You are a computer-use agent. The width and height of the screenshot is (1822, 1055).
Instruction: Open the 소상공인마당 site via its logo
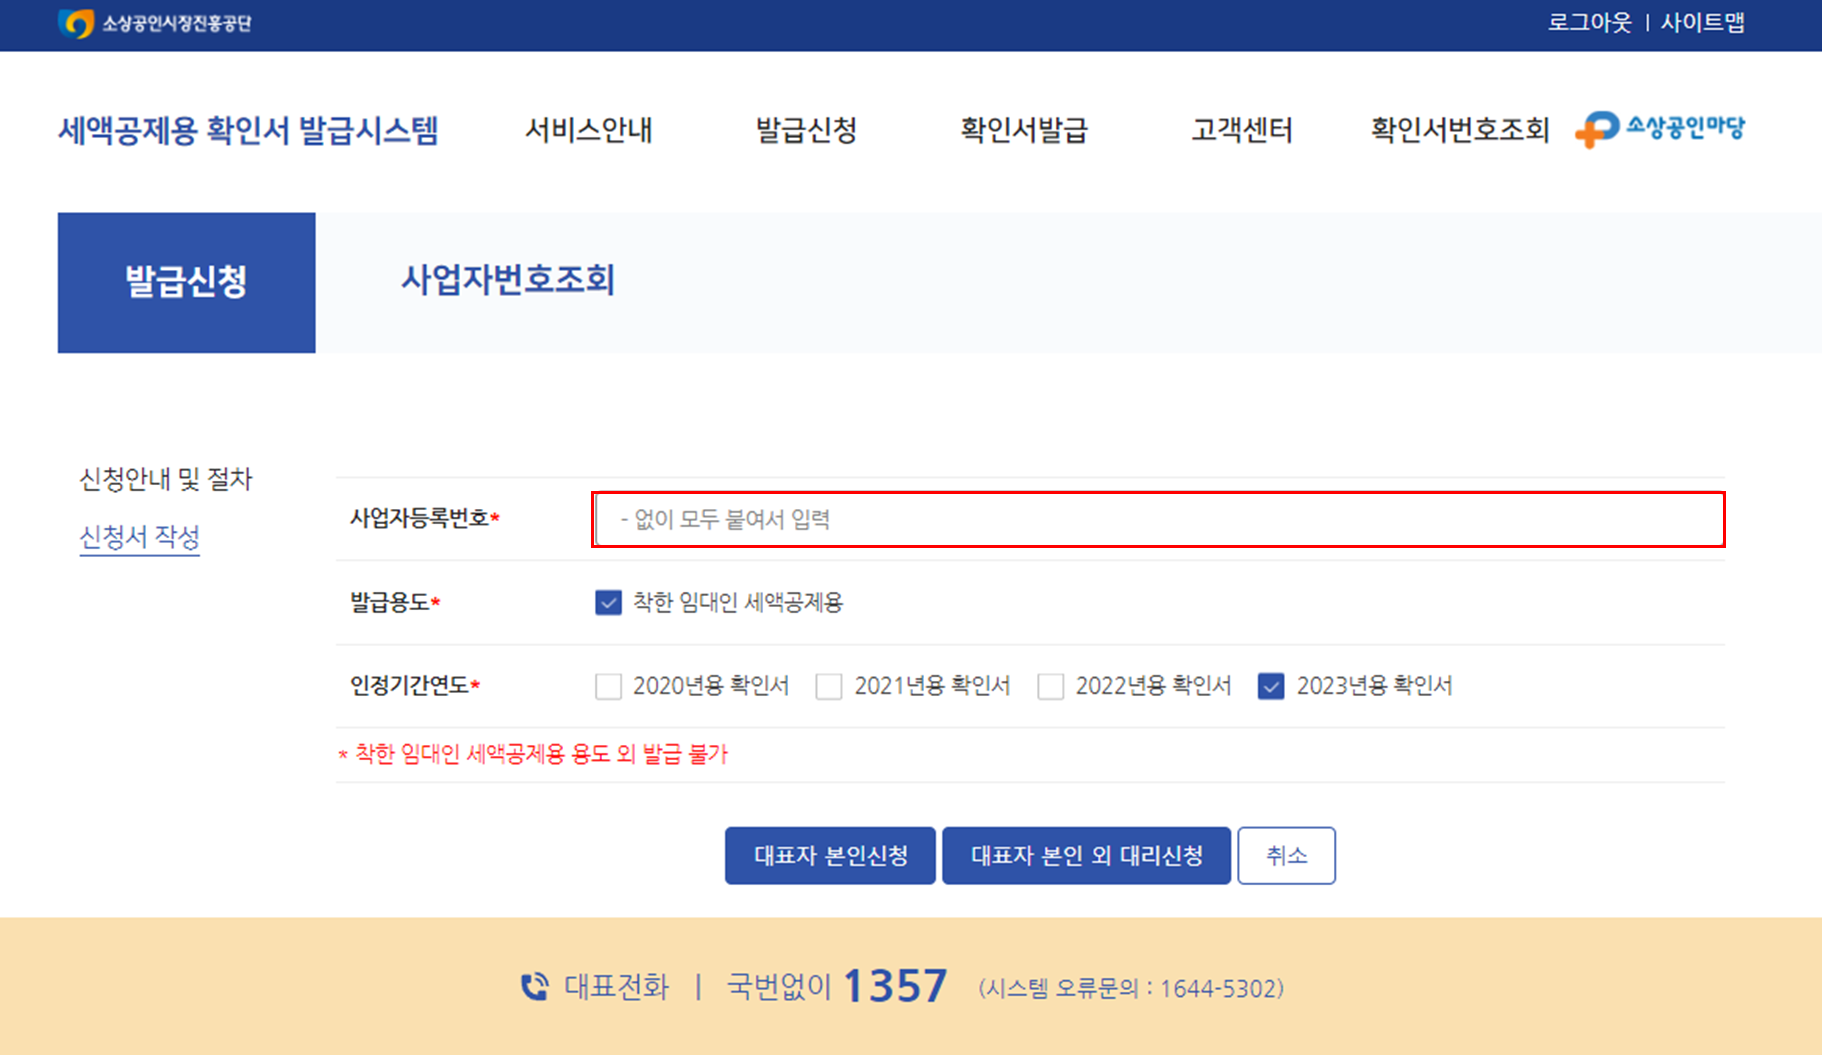[1660, 128]
